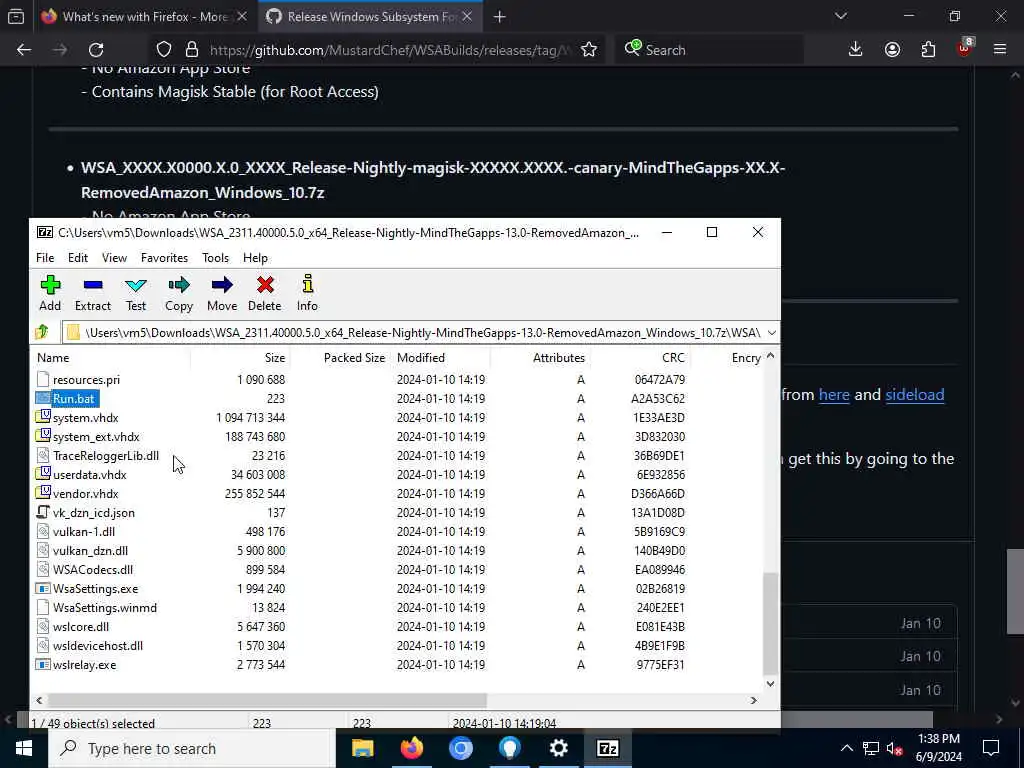Image resolution: width=1024 pixels, height=768 pixels.
Task: Click the Firefox URL address field
Action: pyautogui.click(x=390, y=50)
